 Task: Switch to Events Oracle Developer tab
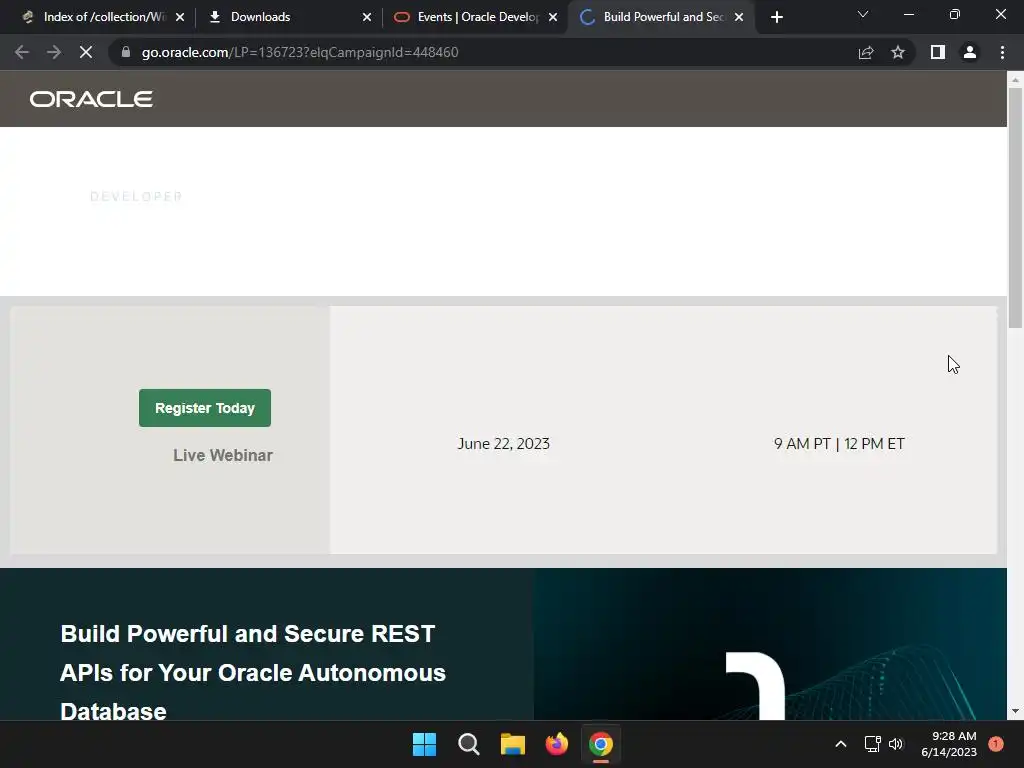(477, 17)
